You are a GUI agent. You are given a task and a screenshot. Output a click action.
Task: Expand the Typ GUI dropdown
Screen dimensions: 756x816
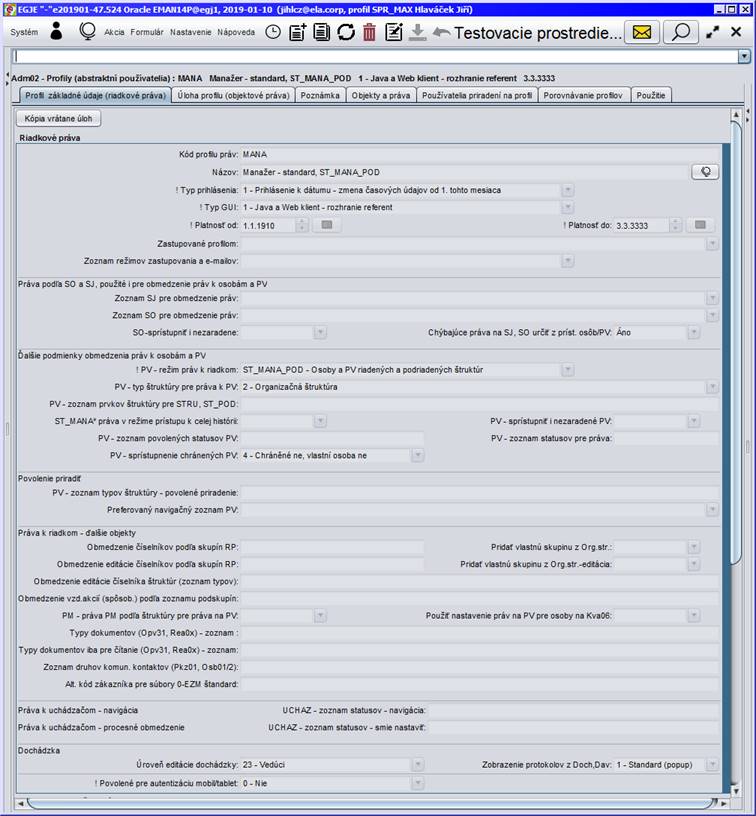click(x=568, y=208)
